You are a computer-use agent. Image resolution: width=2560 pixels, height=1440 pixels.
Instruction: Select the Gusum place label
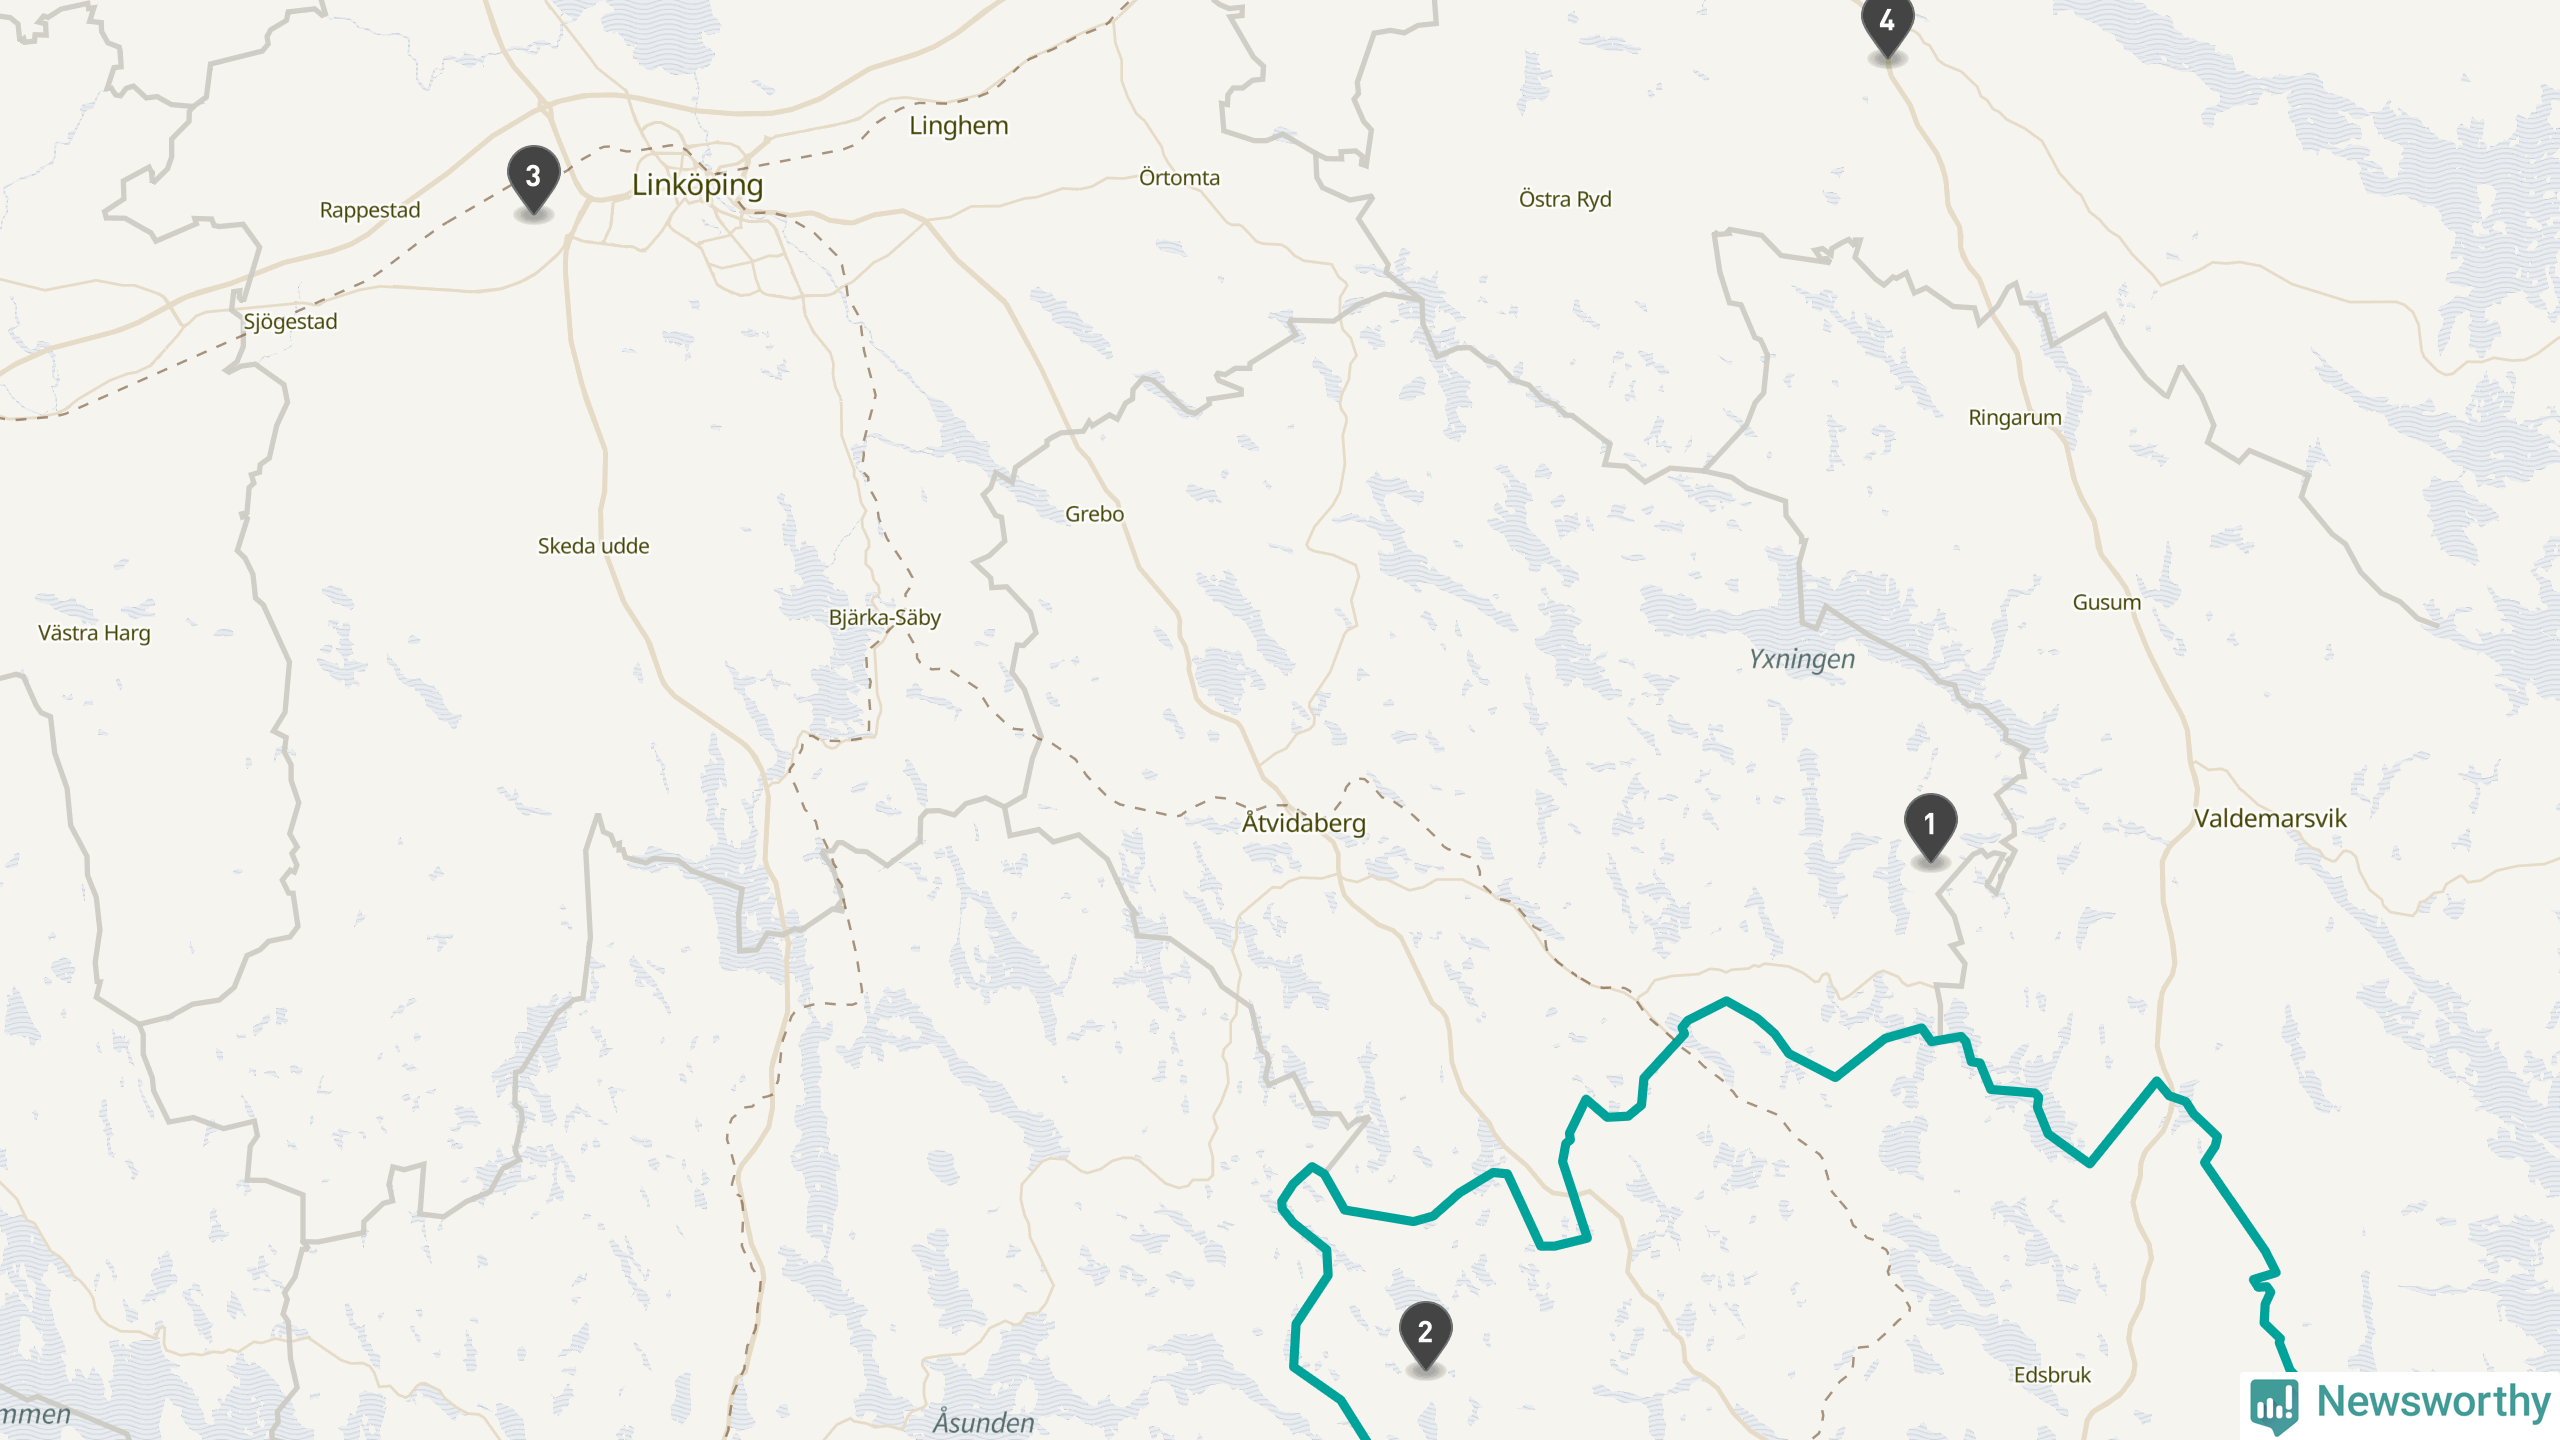[2106, 602]
